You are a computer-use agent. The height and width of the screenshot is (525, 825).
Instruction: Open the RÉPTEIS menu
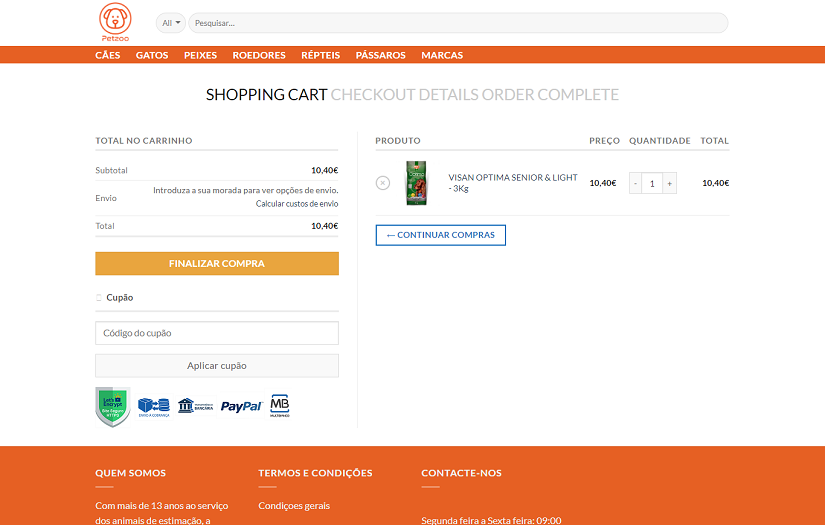tap(320, 55)
